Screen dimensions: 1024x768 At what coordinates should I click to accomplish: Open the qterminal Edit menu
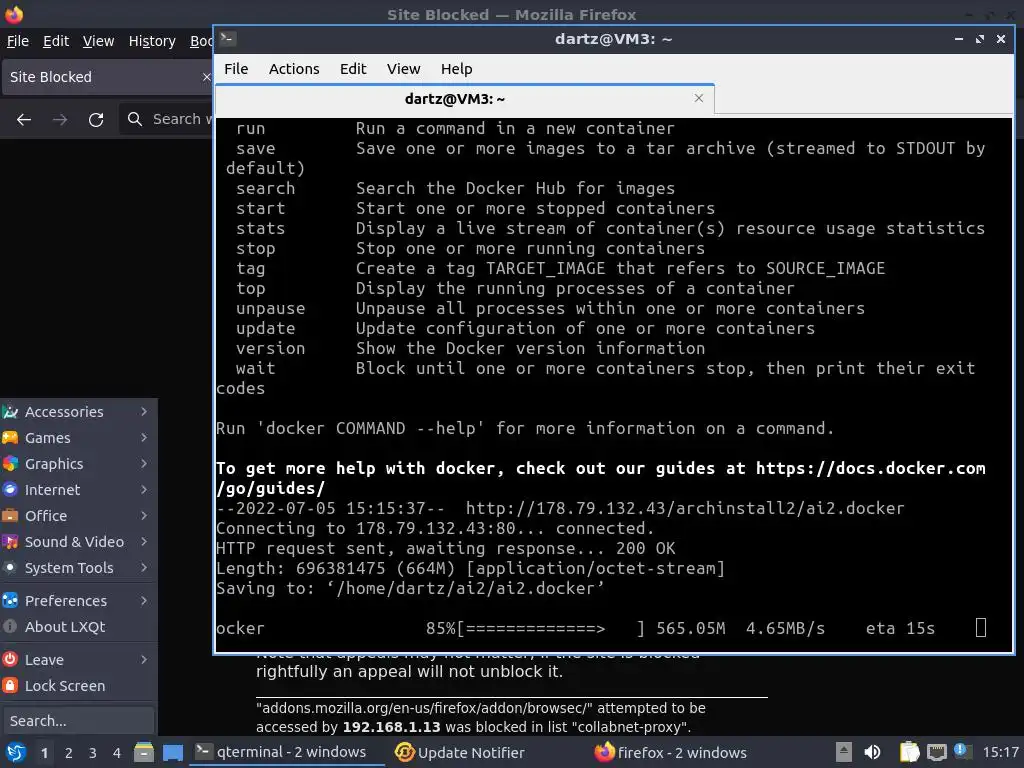353,69
